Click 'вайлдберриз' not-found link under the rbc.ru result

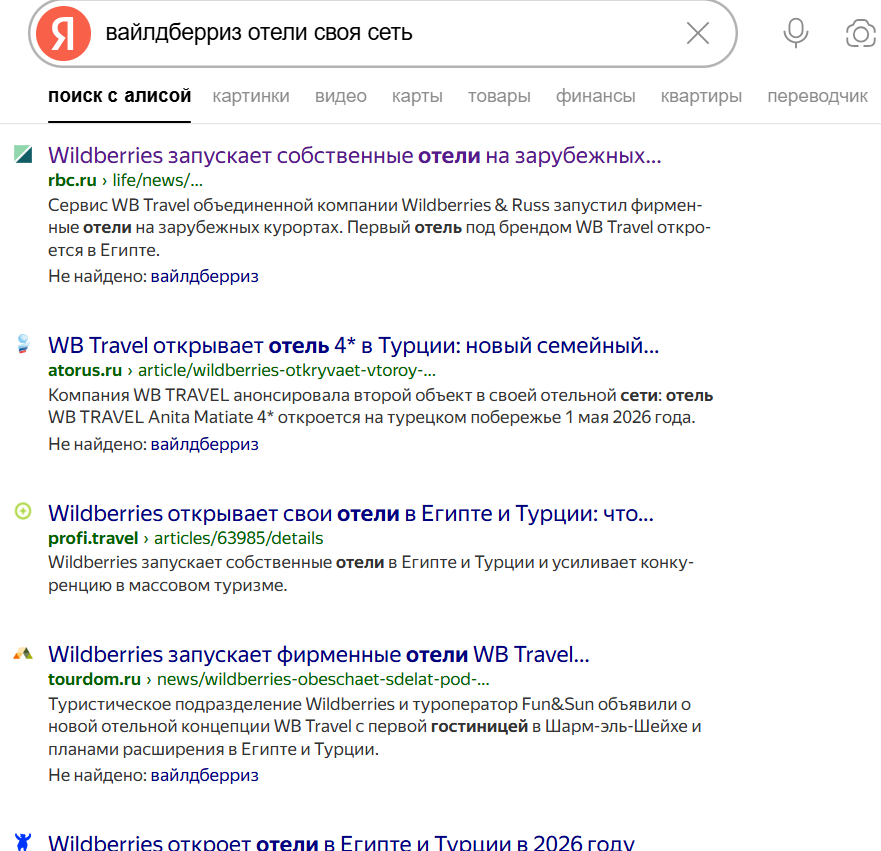click(x=205, y=276)
